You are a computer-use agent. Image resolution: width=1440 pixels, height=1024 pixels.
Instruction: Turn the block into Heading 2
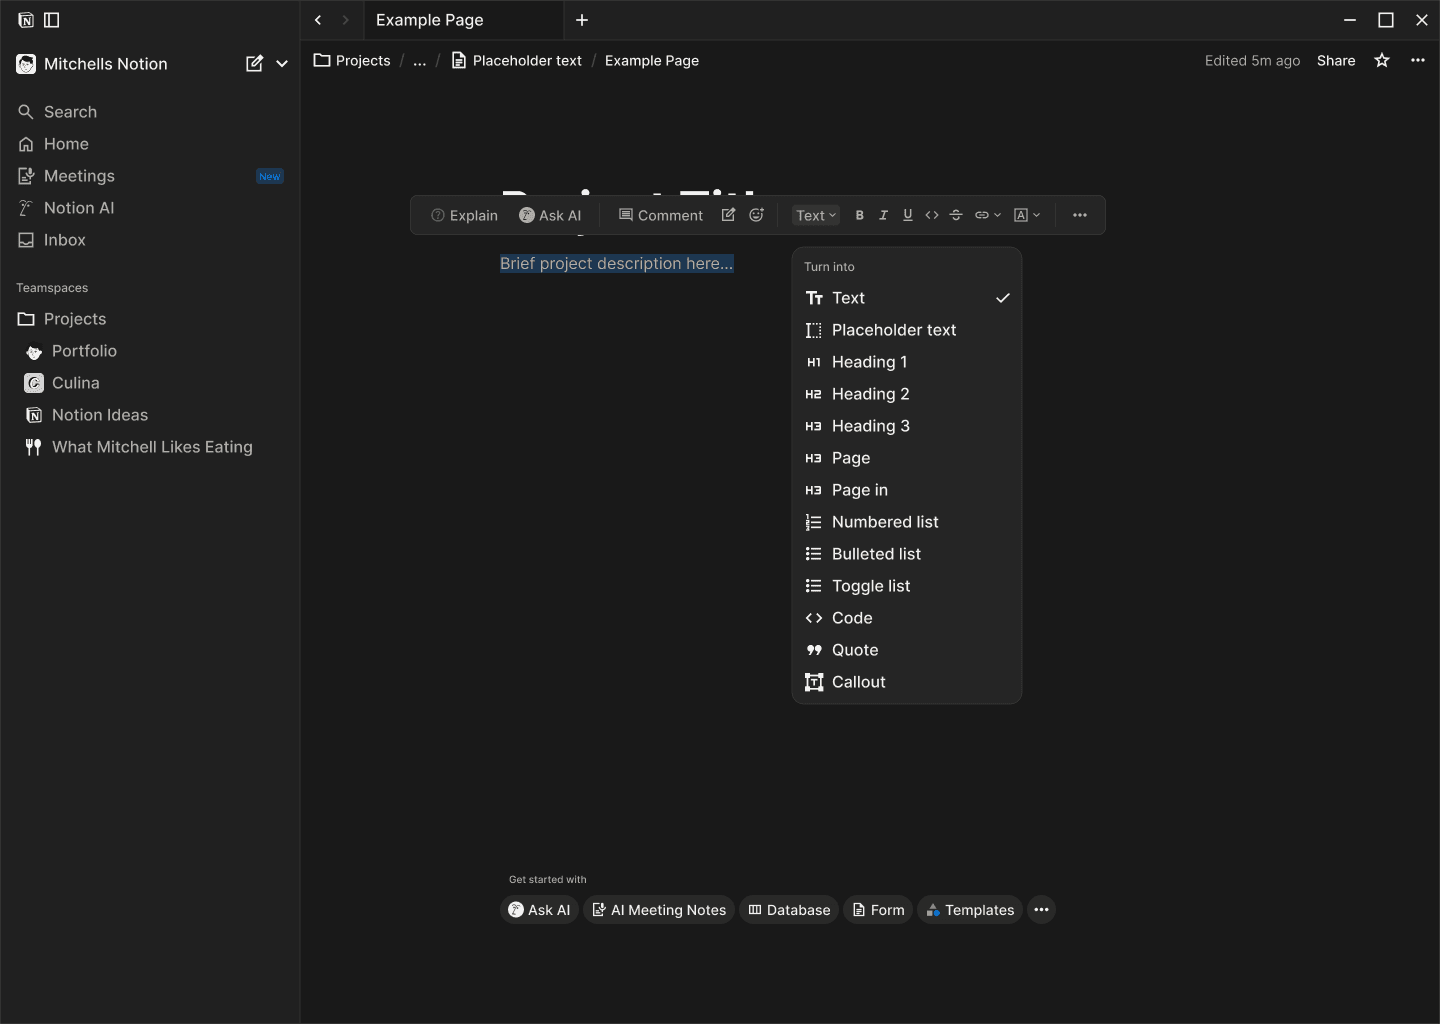tap(870, 394)
